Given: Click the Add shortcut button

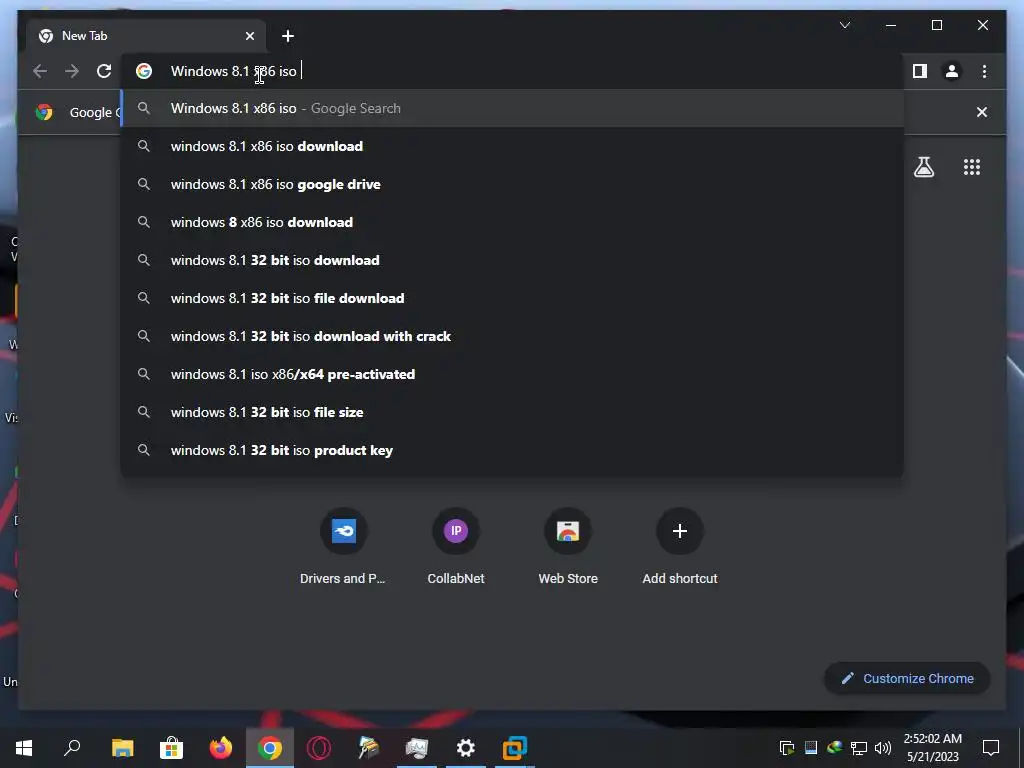Looking at the screenshot, I should tap(680, 547).
